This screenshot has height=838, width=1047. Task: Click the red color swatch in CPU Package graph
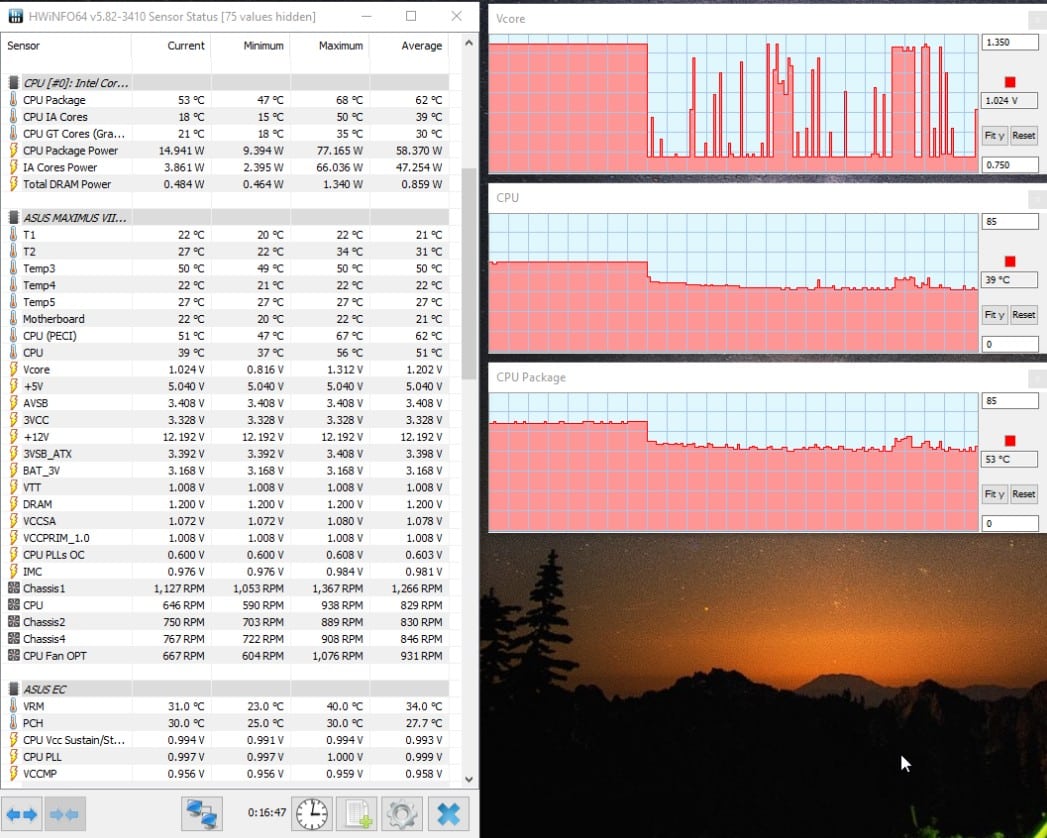pos(1010,441)
